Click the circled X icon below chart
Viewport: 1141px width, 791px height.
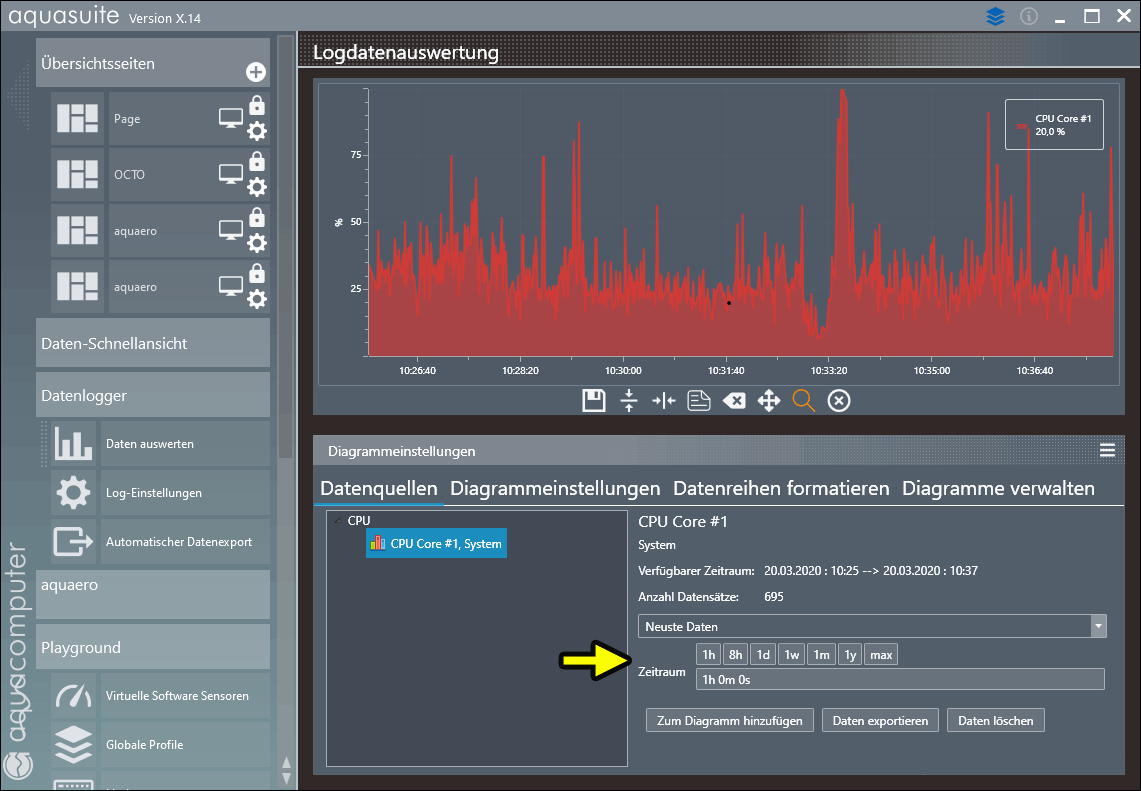click(x=839, y=401)
